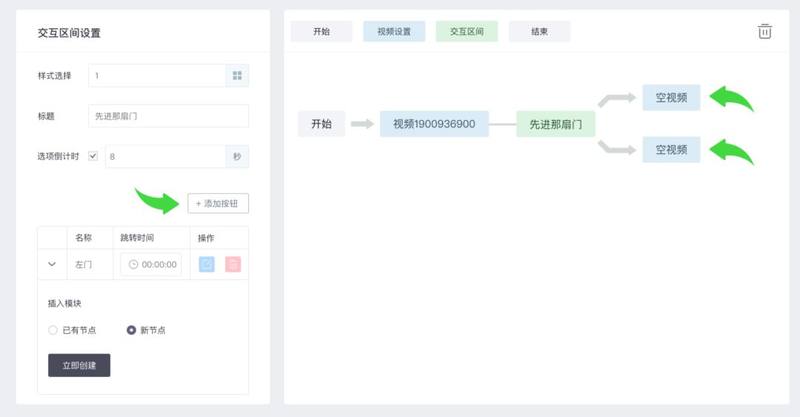Open the style grid picker icon
Viewport: 800px width, 417px height.
click(237, 75)
